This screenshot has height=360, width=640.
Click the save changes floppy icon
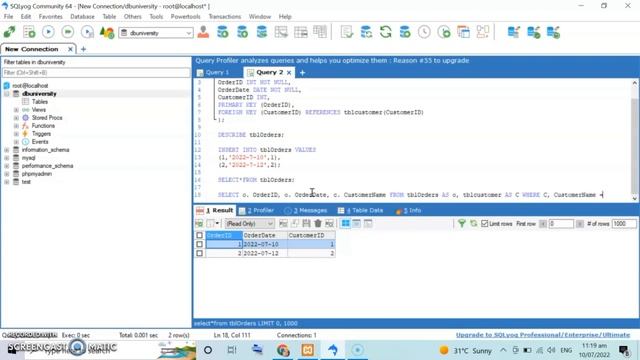306,223
